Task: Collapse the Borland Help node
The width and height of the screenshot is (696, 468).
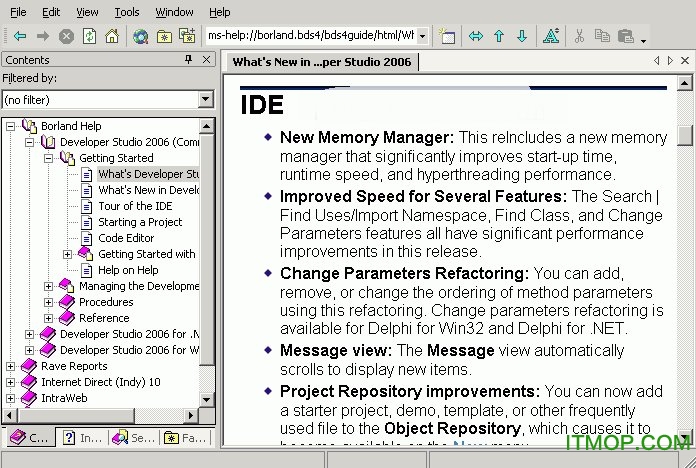Action: [x=10, y=127]
